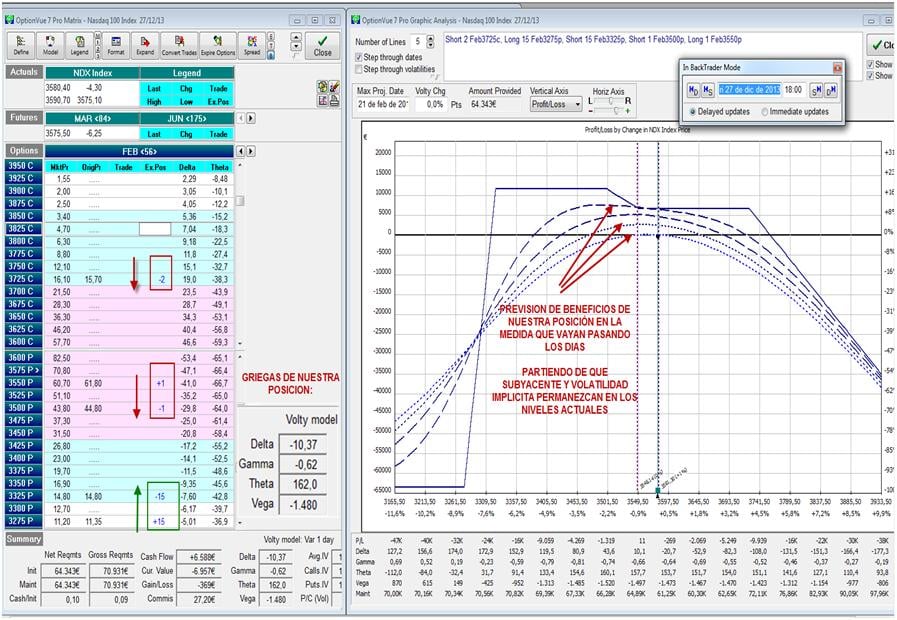
Task: Click the Expand toolbar icon
Action: 146,45
